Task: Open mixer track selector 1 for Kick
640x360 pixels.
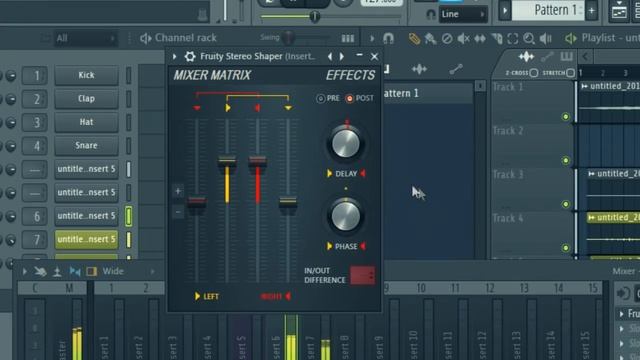Action: [35, 76]
